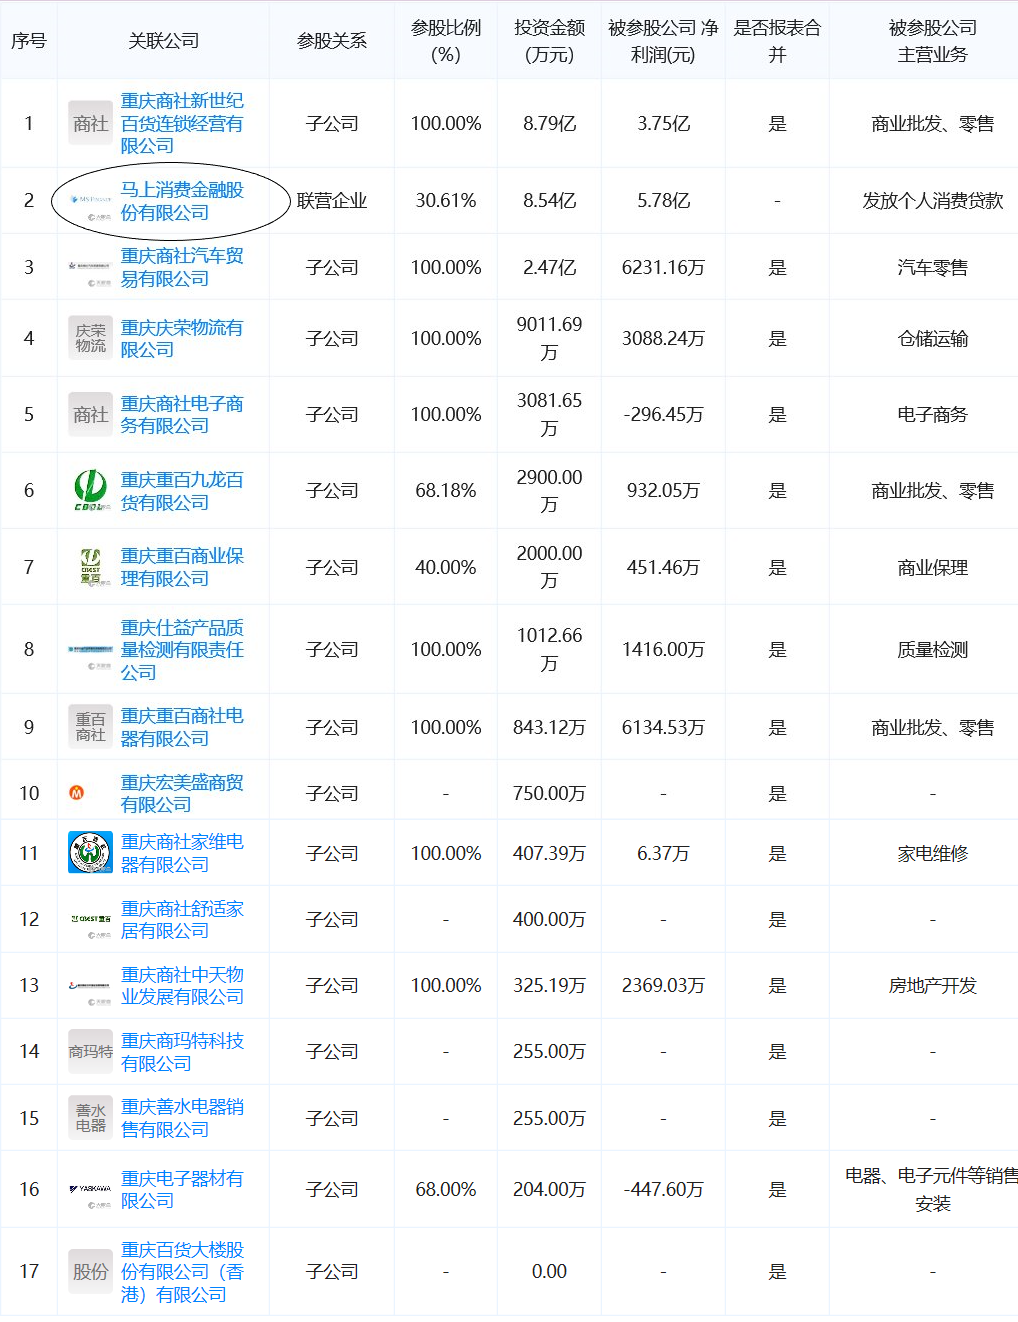Click the 庆荣物流 logo icon
The height and width of the screenshot is (1322, 1018).
coord(90,338)
